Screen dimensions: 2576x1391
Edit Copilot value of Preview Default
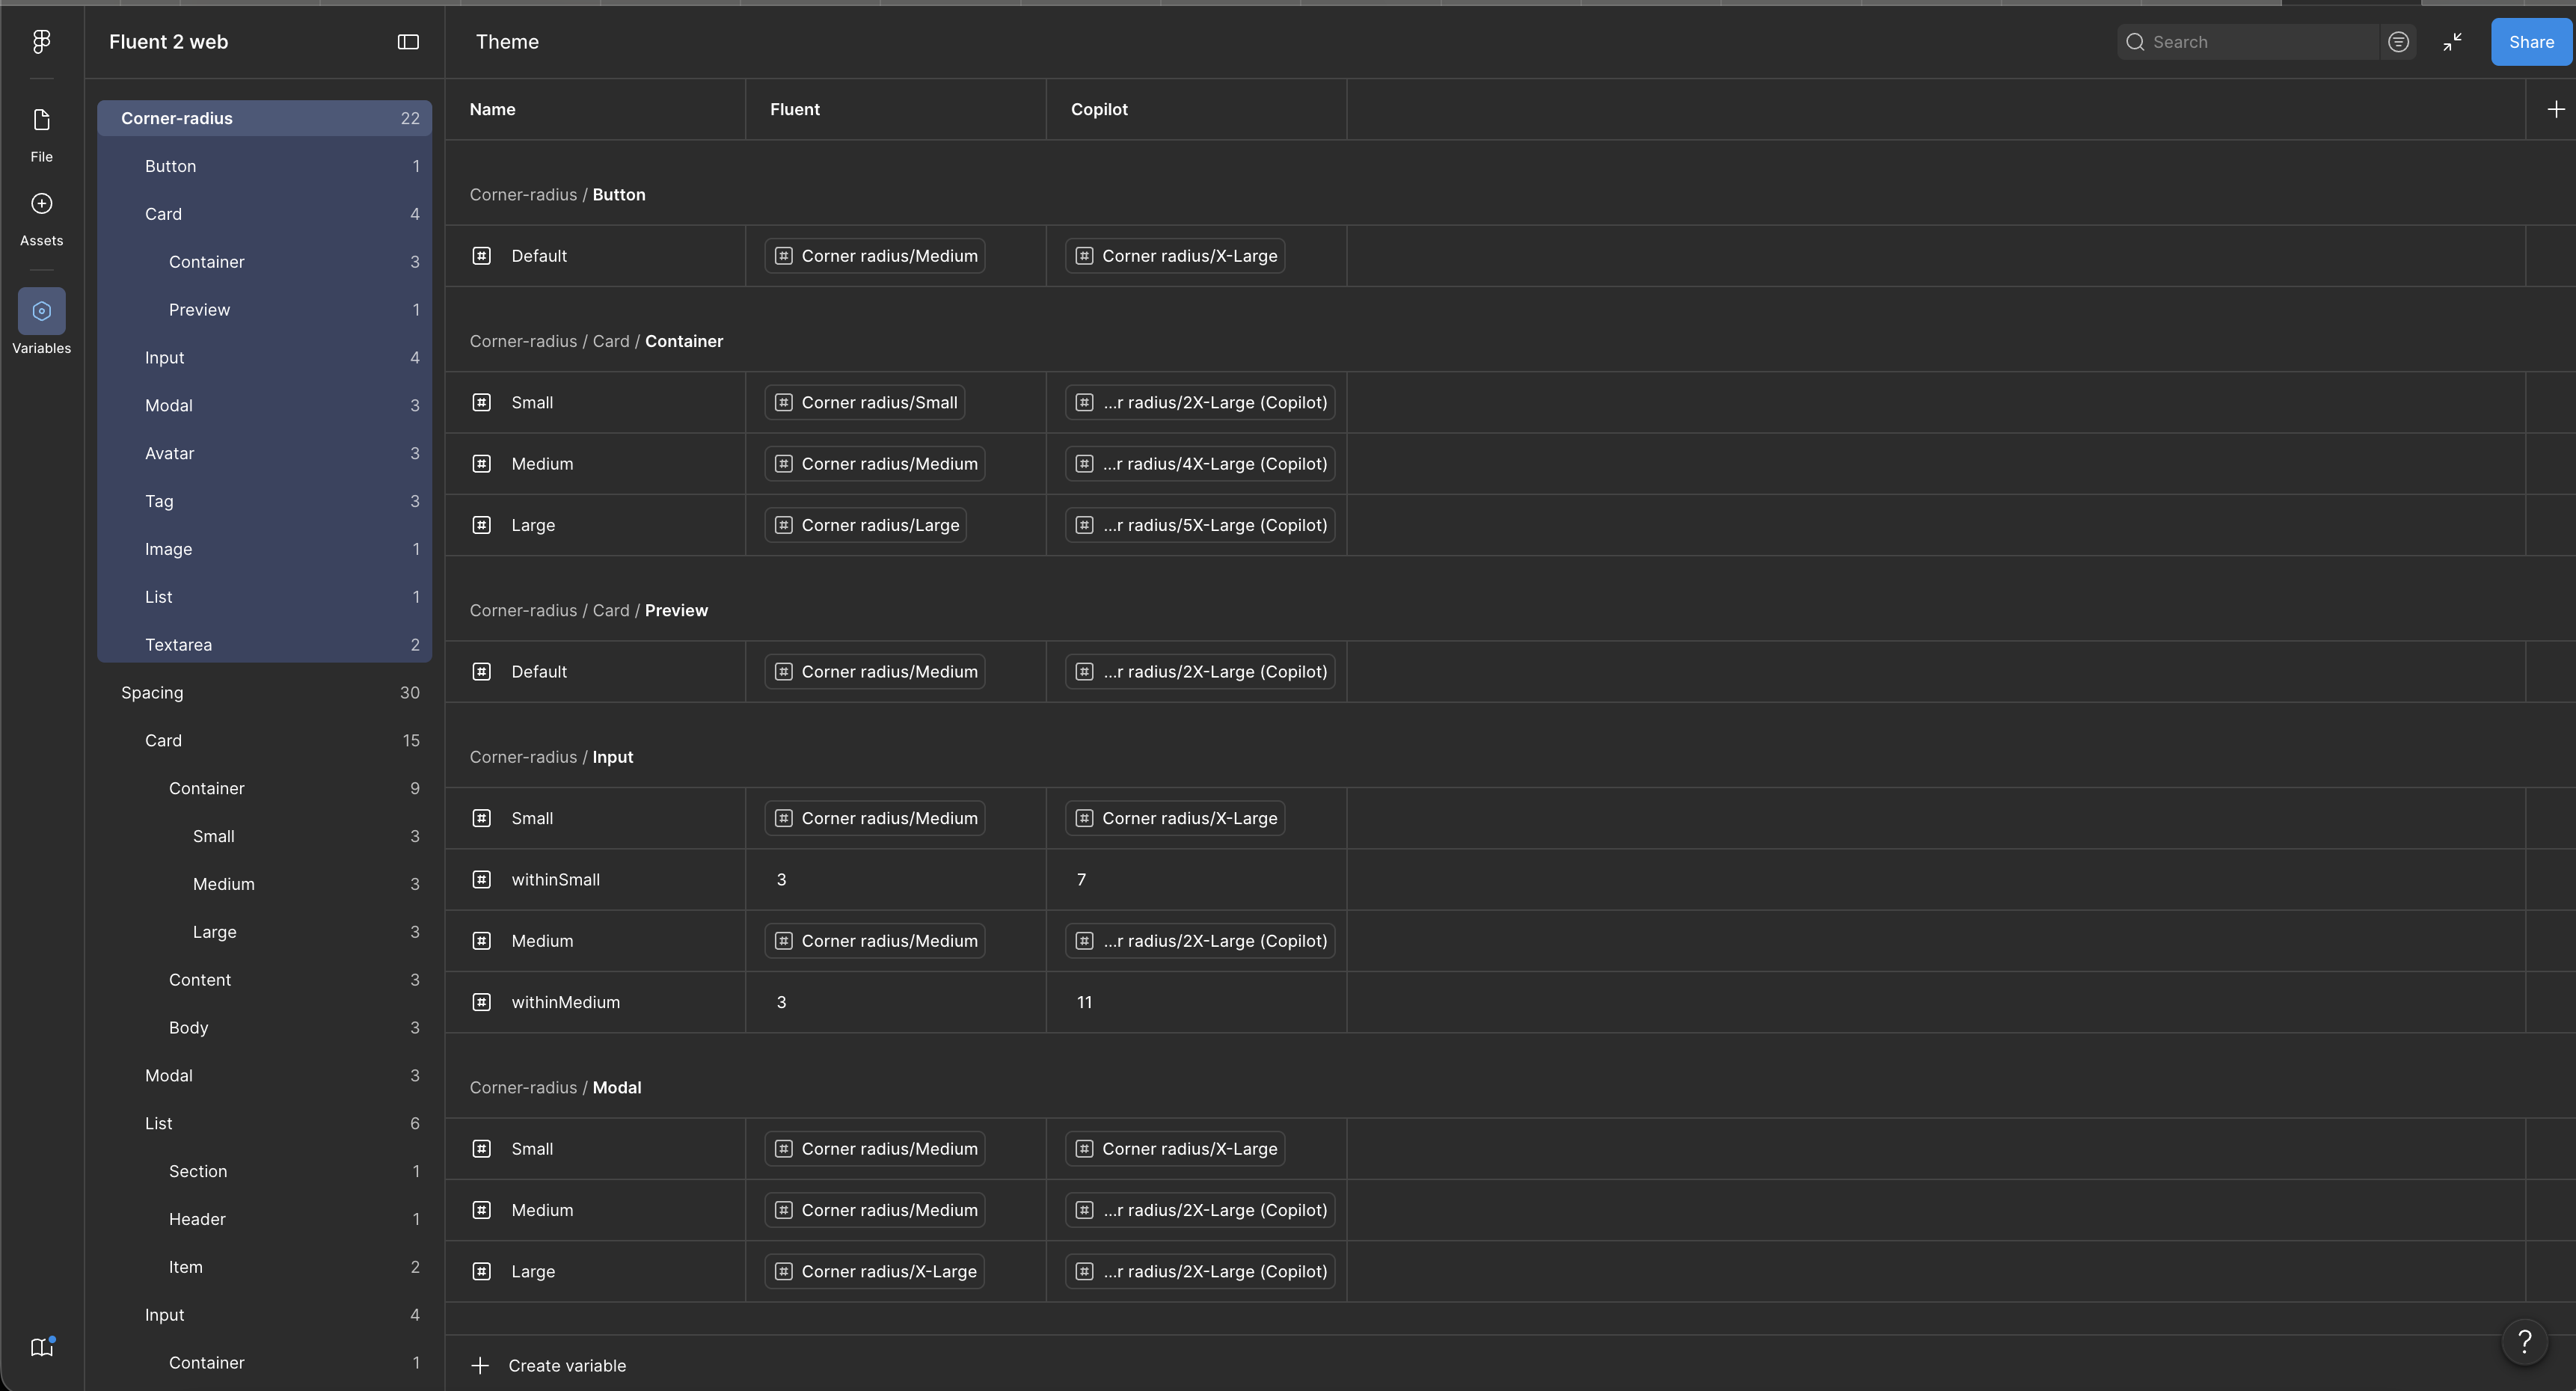point(1200,672)
